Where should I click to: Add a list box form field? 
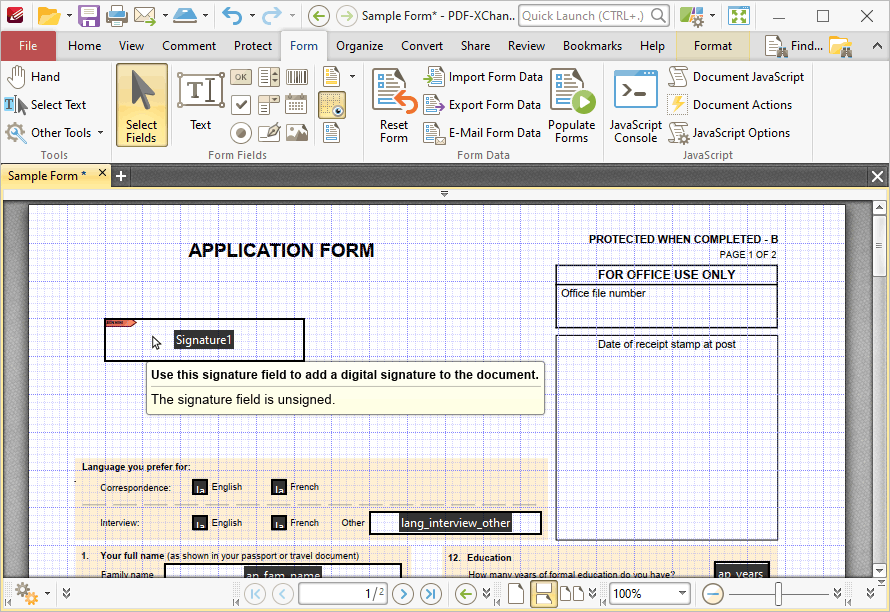269,77
